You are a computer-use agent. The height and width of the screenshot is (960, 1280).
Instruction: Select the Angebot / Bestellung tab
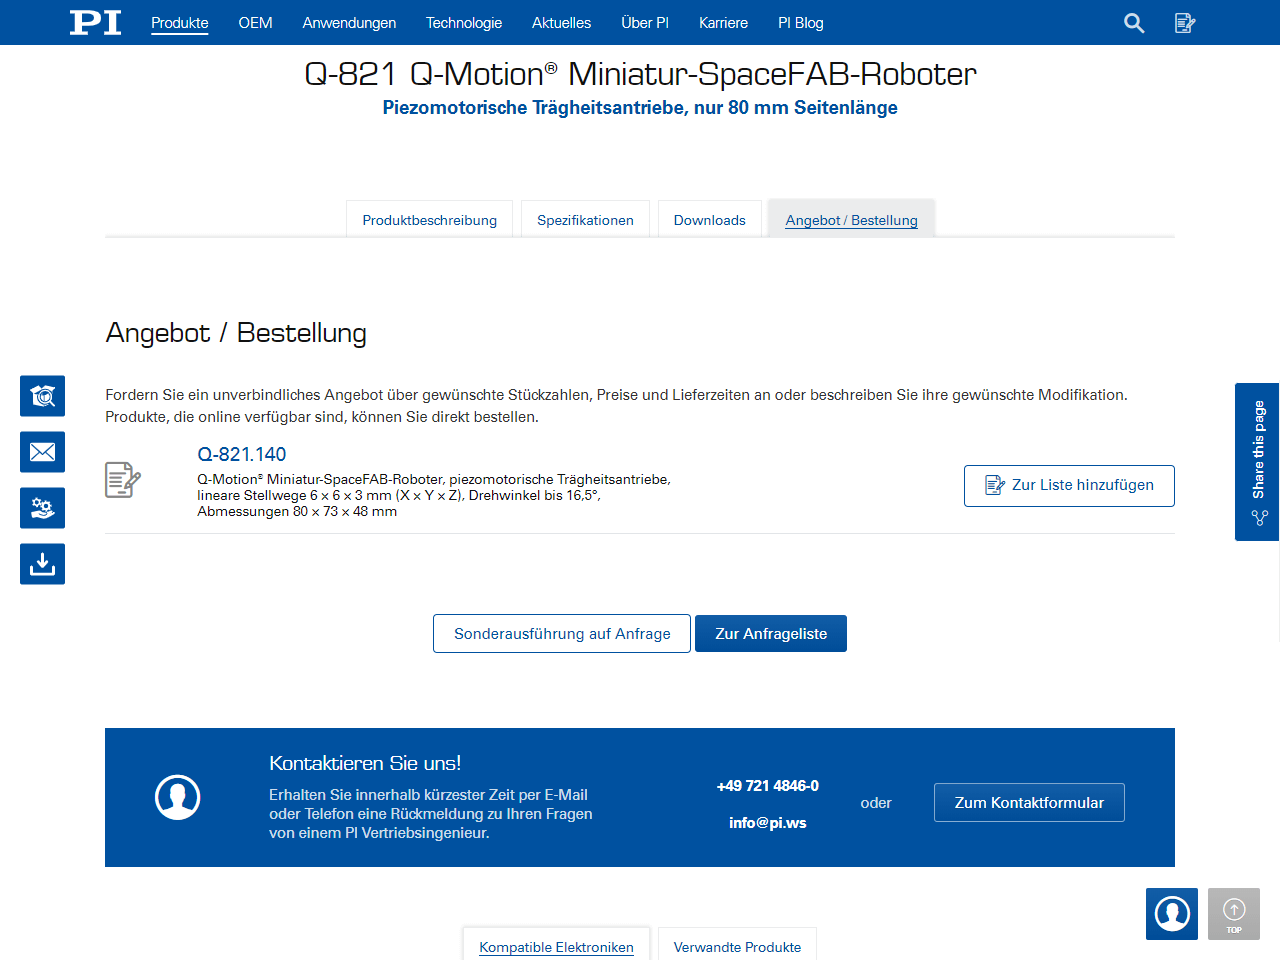point(851,220)
